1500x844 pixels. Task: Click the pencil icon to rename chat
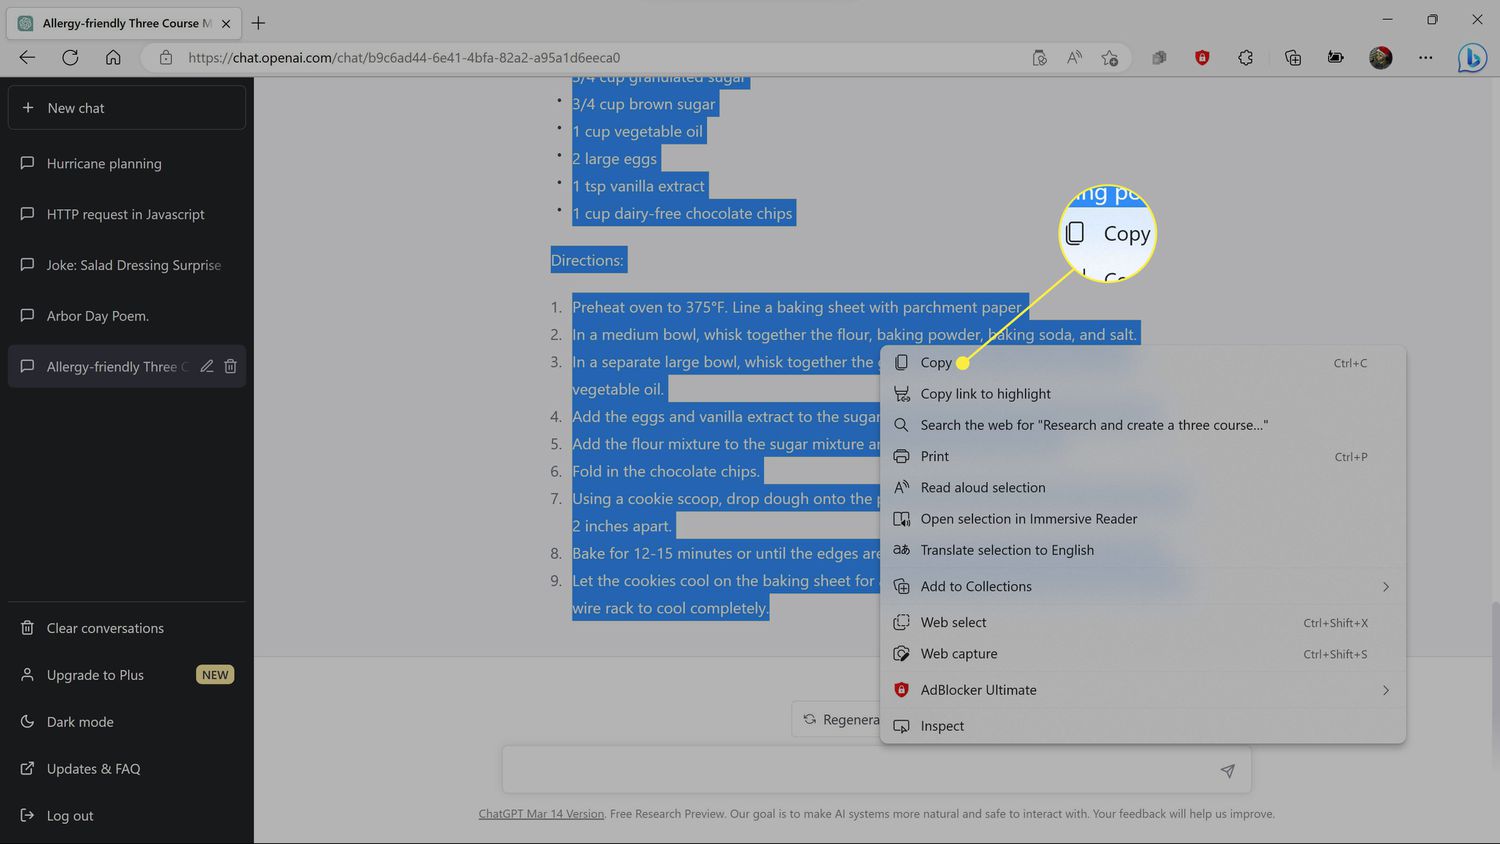tap(206, 366)
